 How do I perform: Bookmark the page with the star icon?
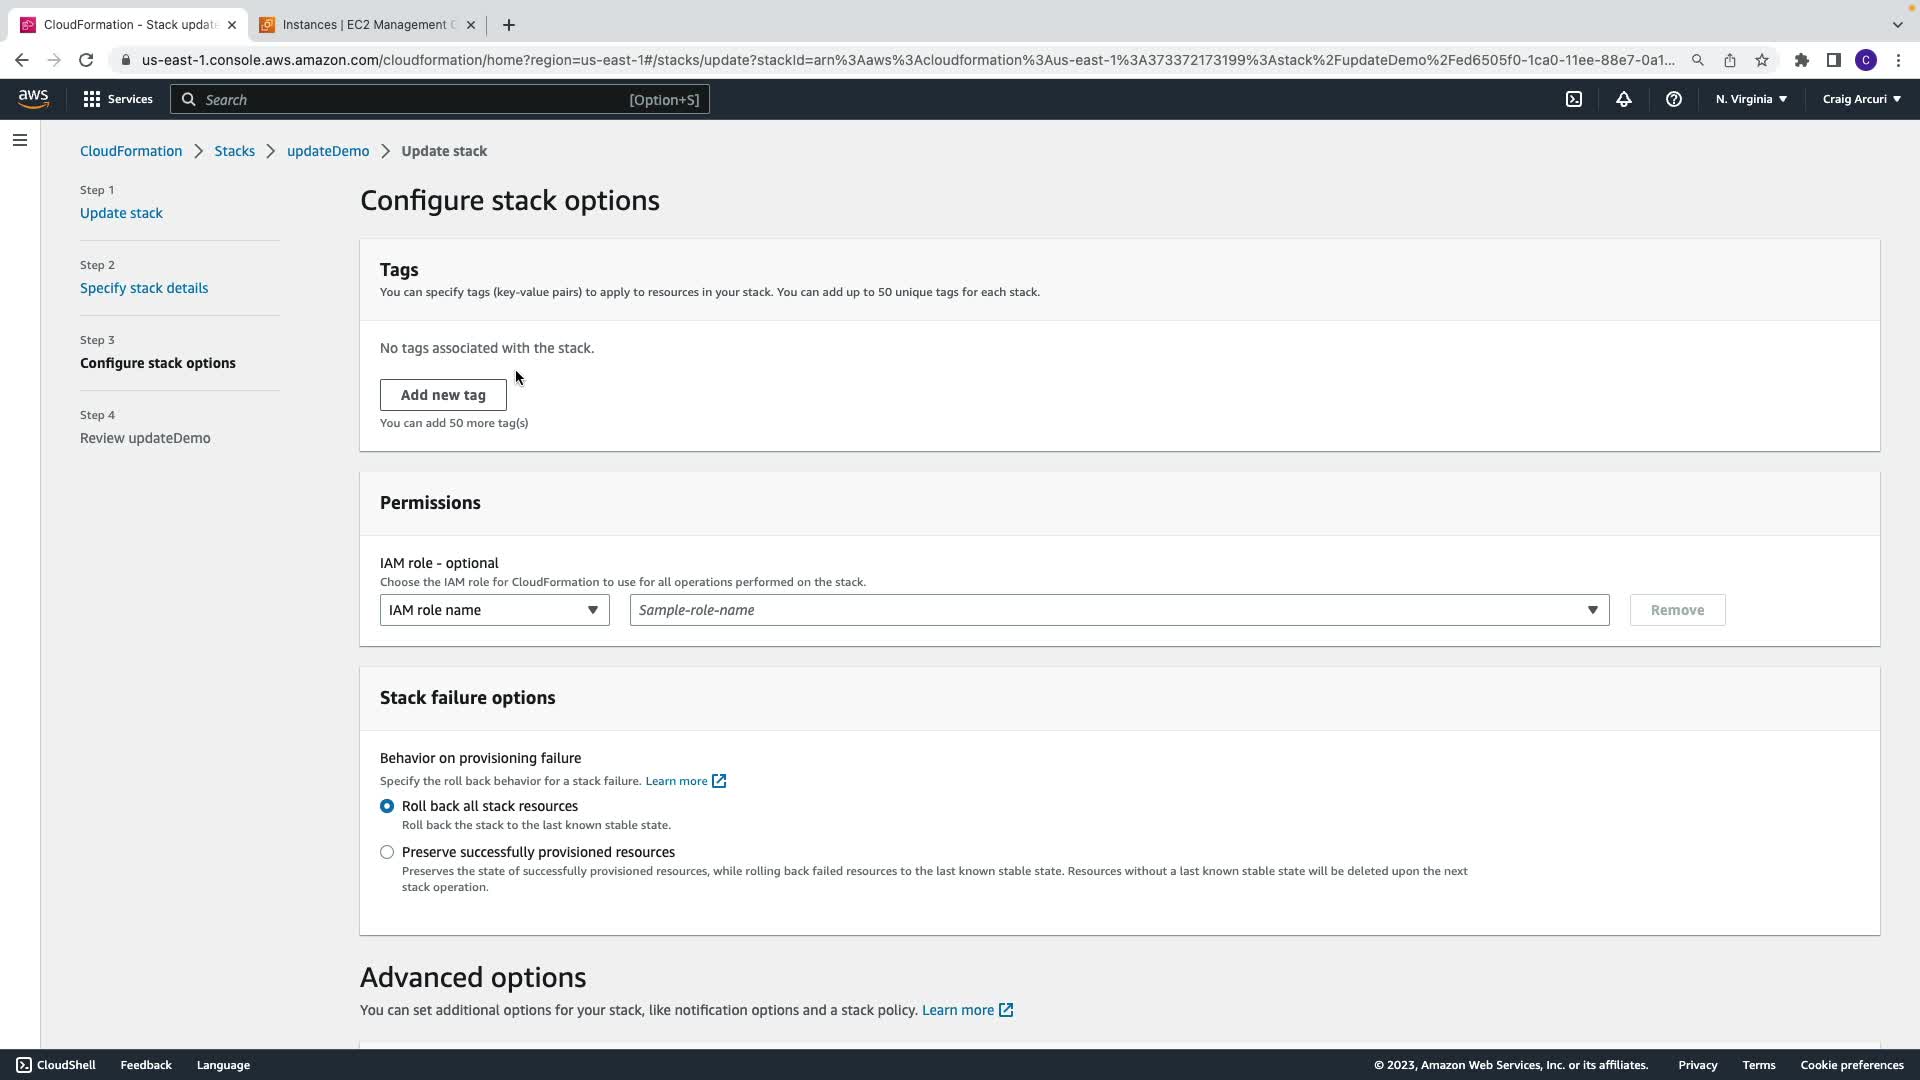pos(1762,60)
